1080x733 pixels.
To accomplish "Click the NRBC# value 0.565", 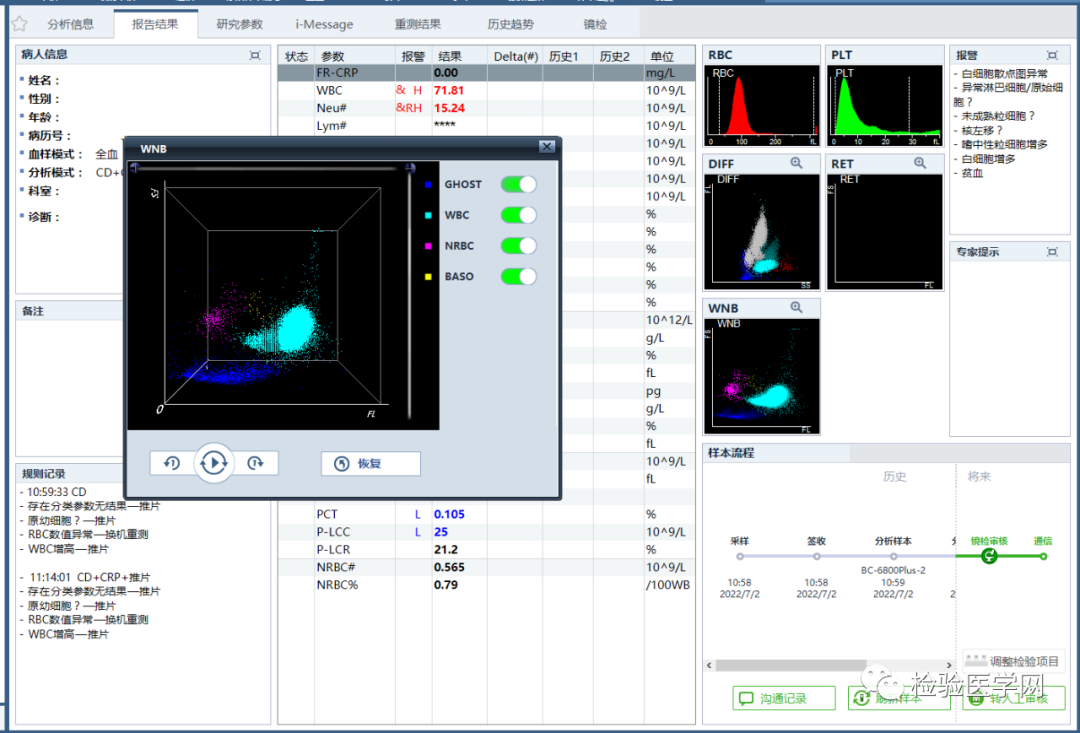I will 449,567.
